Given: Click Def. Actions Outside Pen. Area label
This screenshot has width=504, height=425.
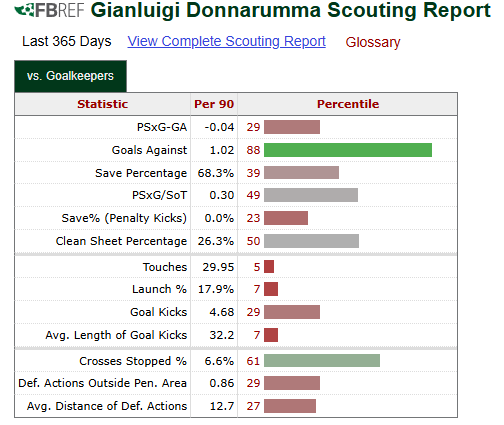Looking at the screenshot, I should (103, 383).
